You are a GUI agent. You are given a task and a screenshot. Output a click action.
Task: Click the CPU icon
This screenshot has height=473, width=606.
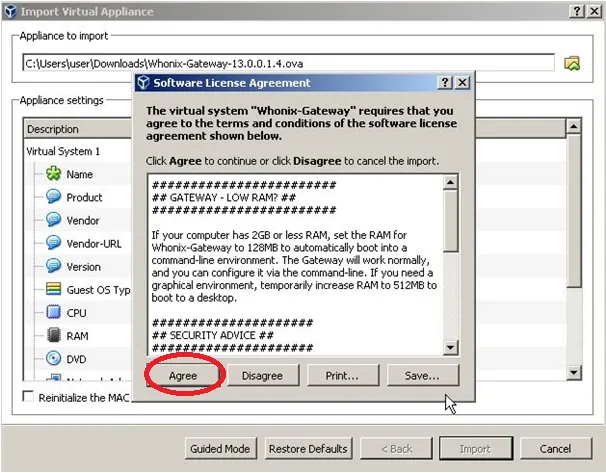(53, 312)
